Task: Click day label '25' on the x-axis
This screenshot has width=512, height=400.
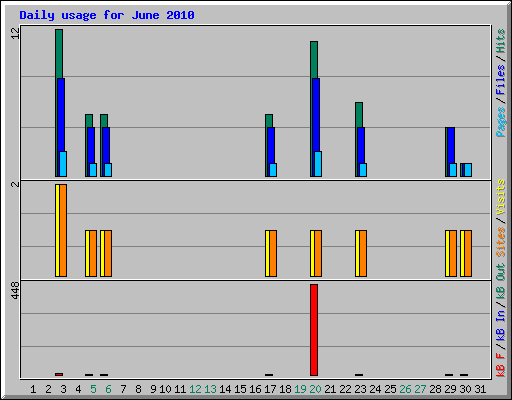Action: 390,389
